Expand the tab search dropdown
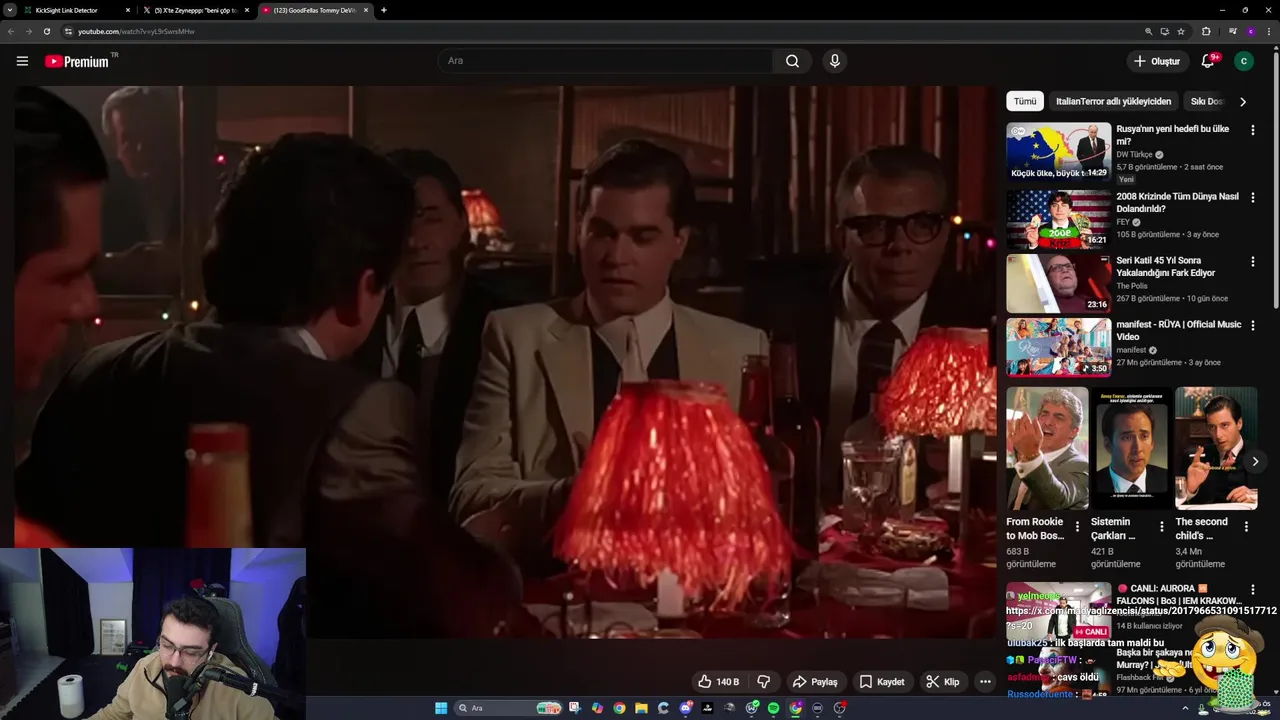1280x720 pixels. pyautogui.click(x=10, y=10)
